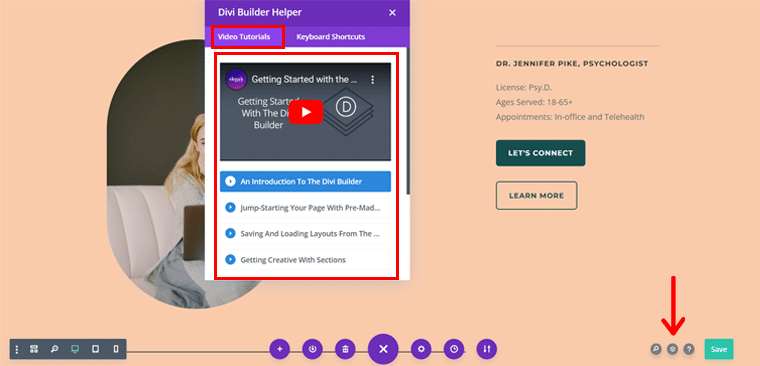Select An Introduction To The Divi Builder
Image resolution: width=760 pixels, height=366 pixels.
(305, 182)
